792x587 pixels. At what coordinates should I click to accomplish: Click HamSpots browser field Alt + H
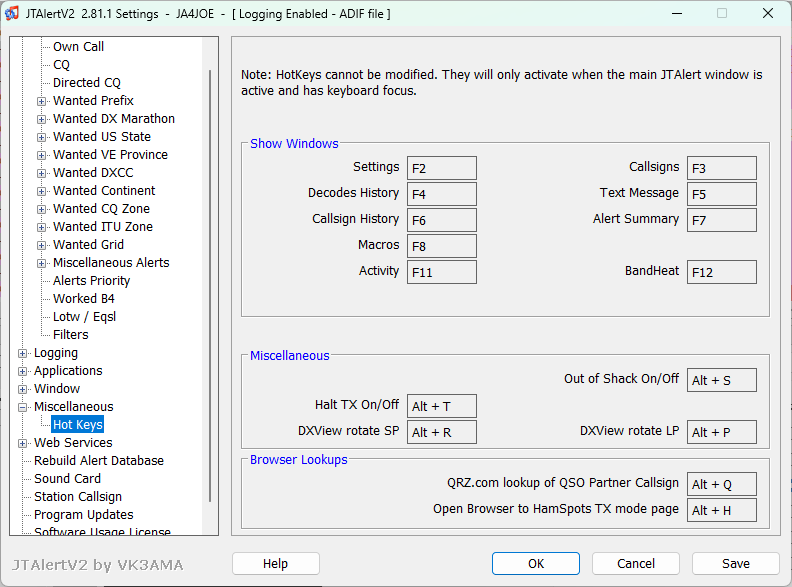click(721, 510)
